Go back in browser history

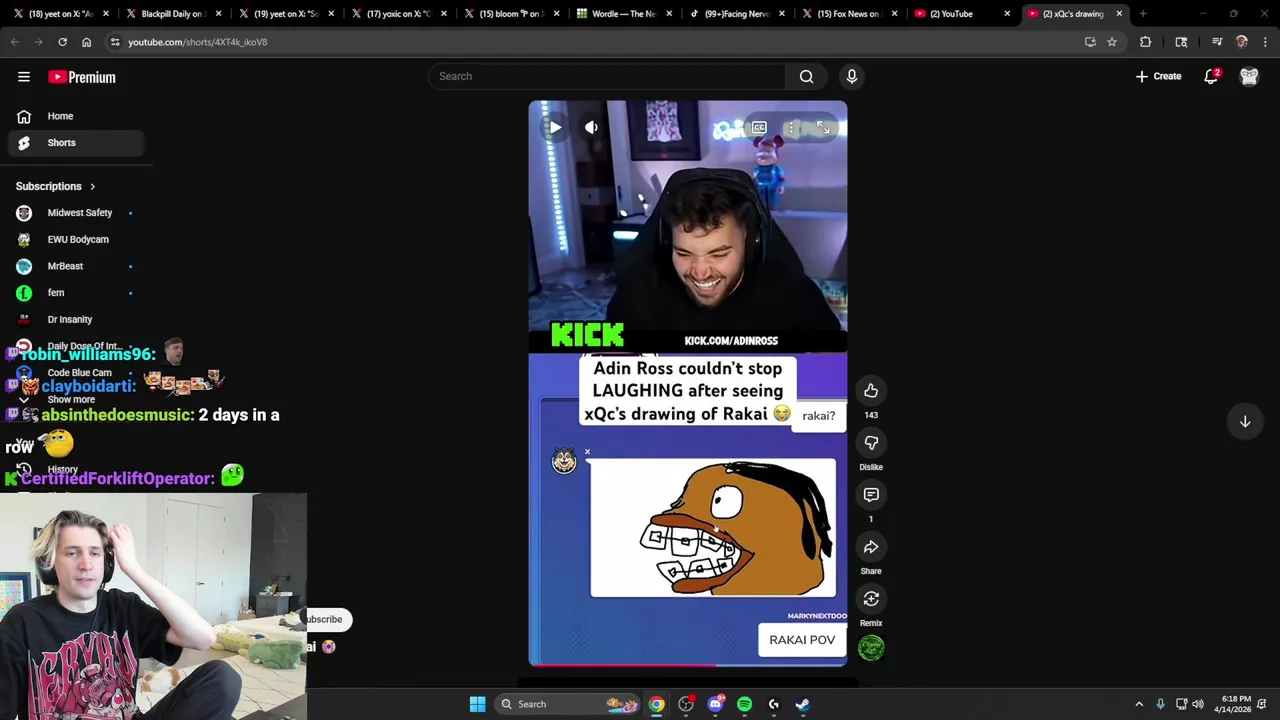click(x=14, y=42)
